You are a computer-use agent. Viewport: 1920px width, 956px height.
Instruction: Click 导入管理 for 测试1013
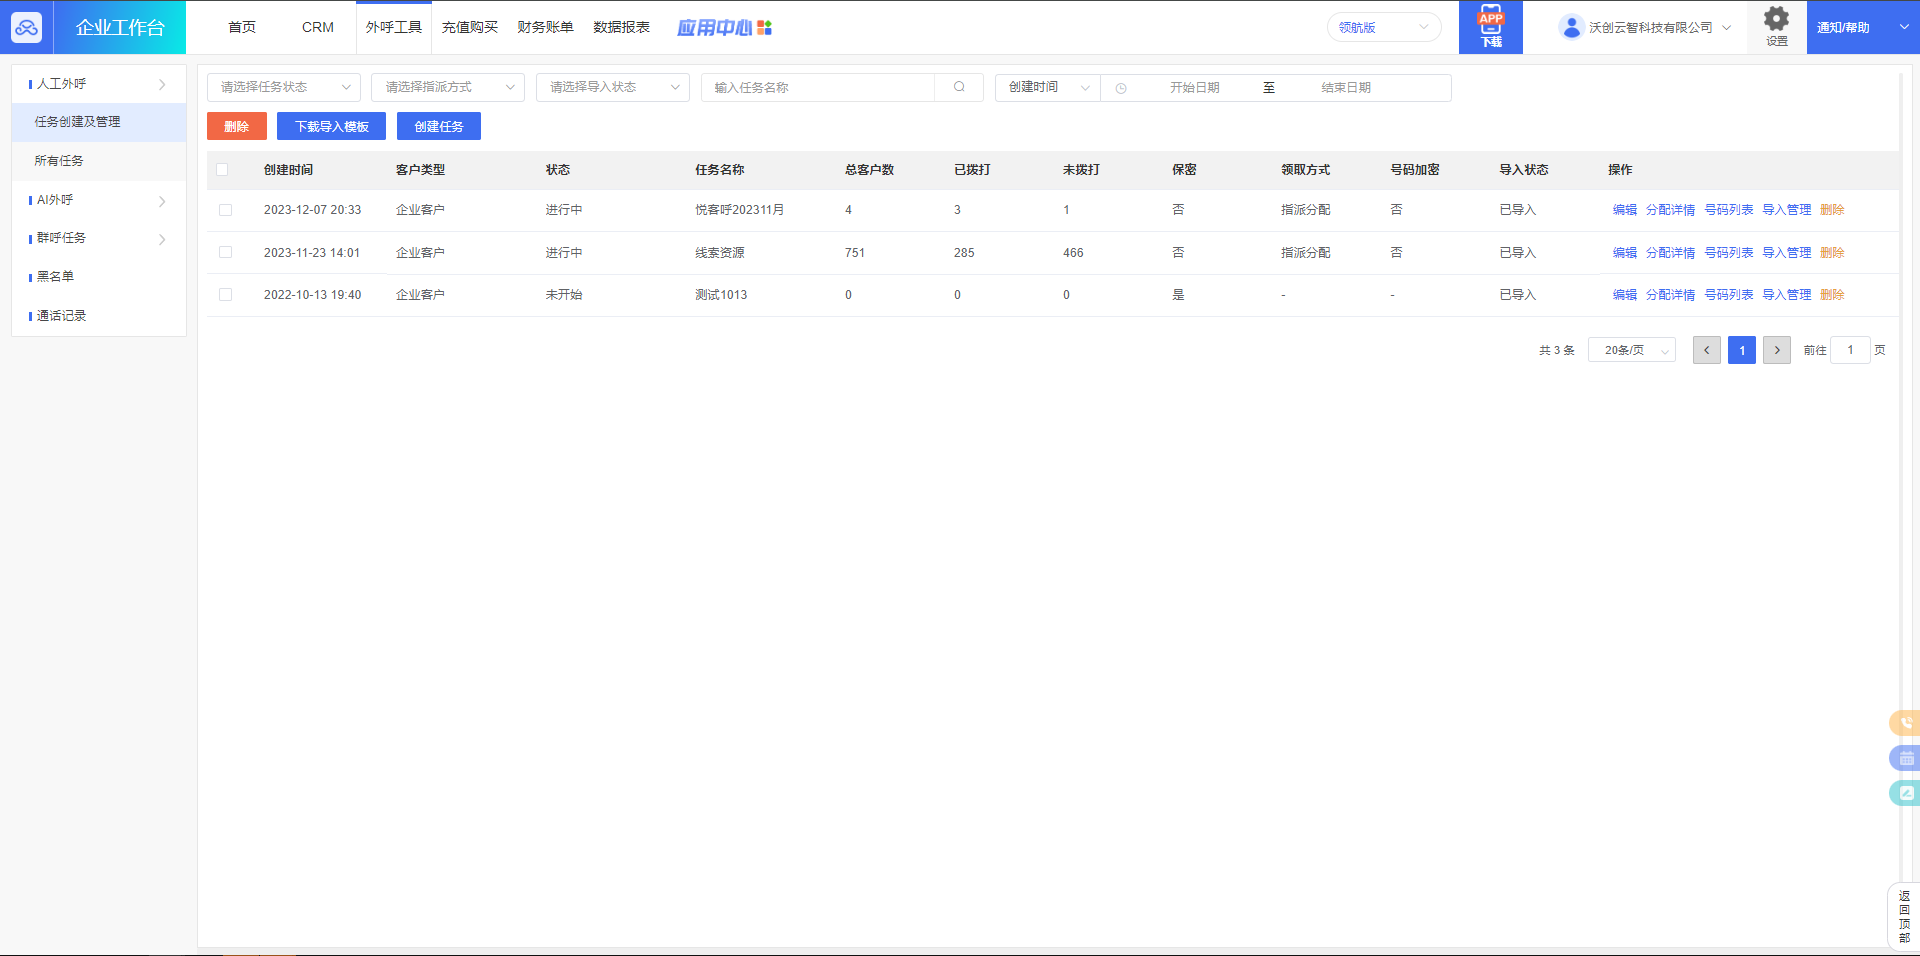[x=1787, y=294]
